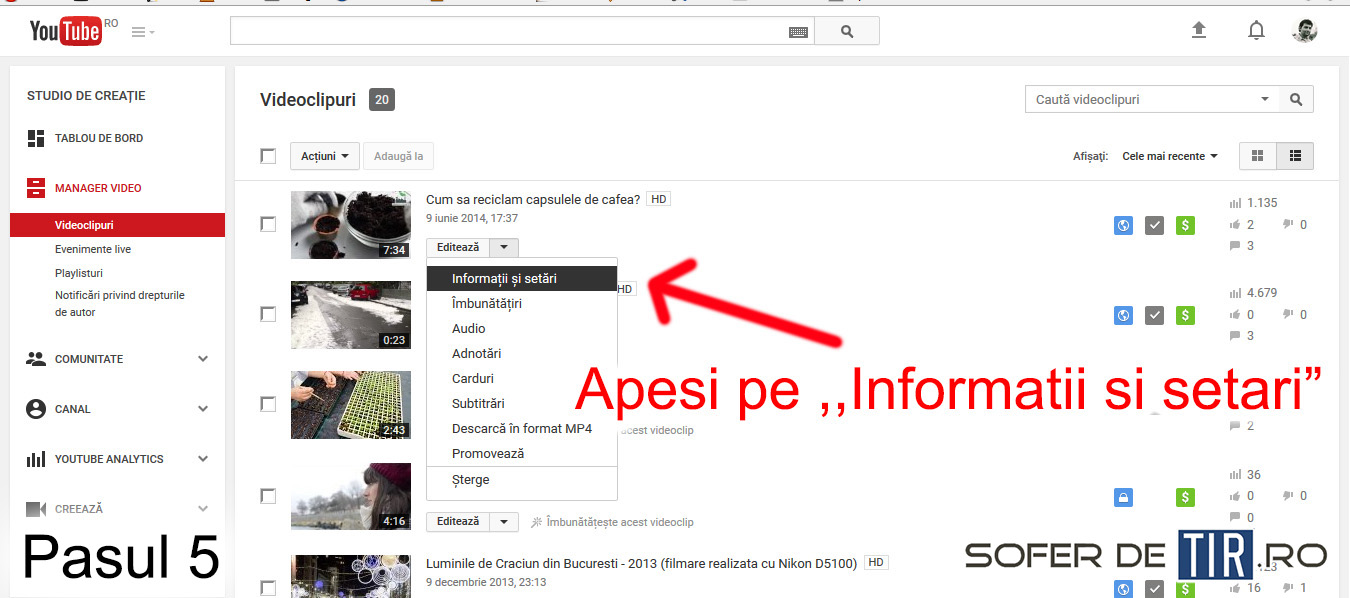Select the coffee capsules video checkbox
1350x598 pixels.
[x=268, y=224]
